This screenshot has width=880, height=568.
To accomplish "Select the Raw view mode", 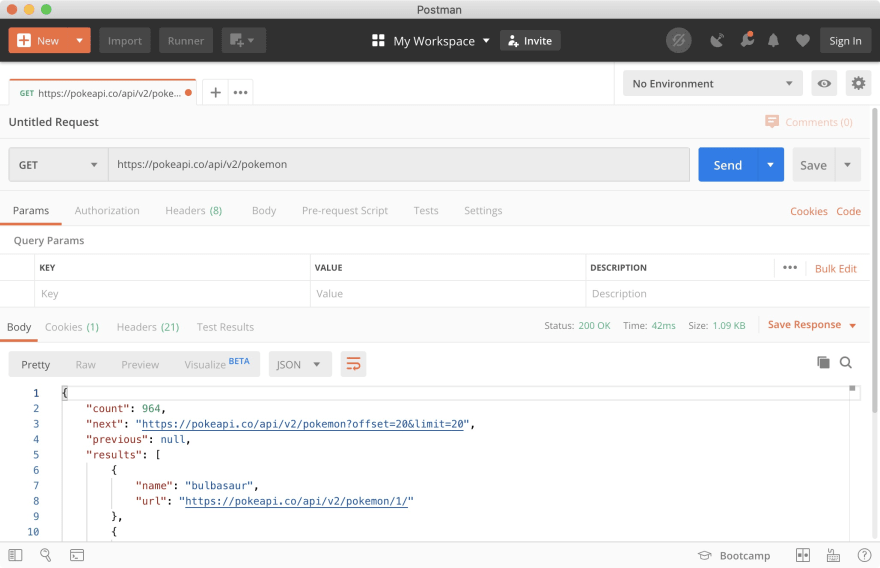I will [85, 365].
